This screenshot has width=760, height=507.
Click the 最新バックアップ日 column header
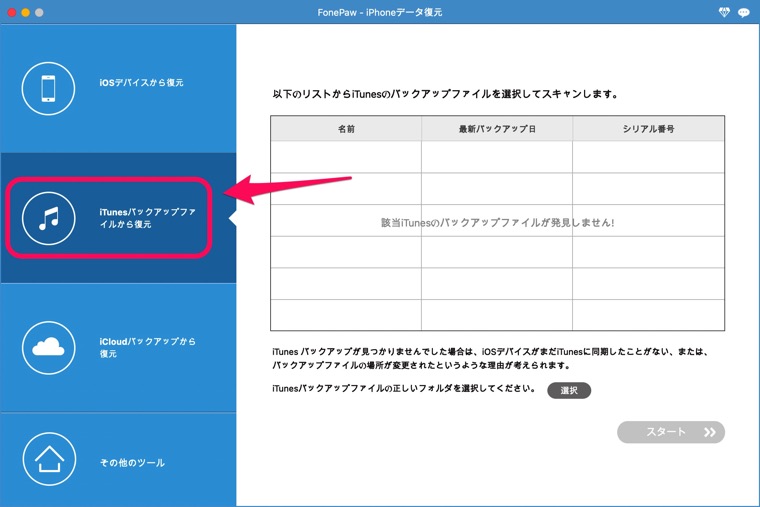[x=497, y=128]
